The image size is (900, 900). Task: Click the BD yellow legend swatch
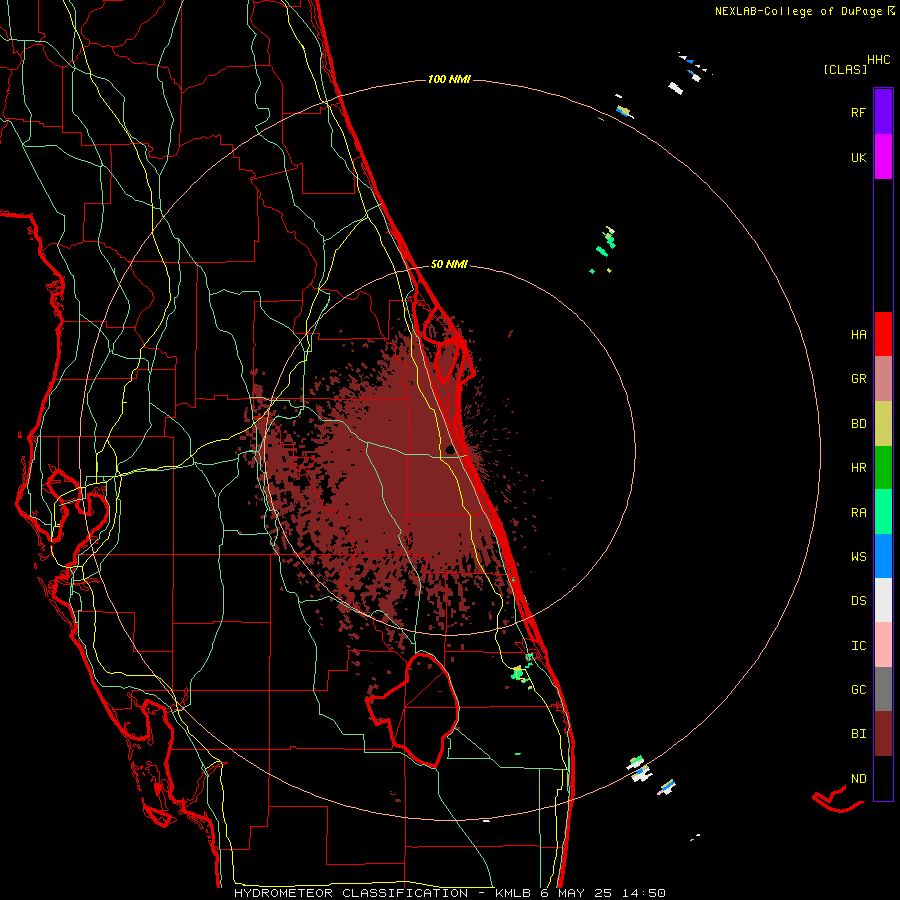pos(883,424)
